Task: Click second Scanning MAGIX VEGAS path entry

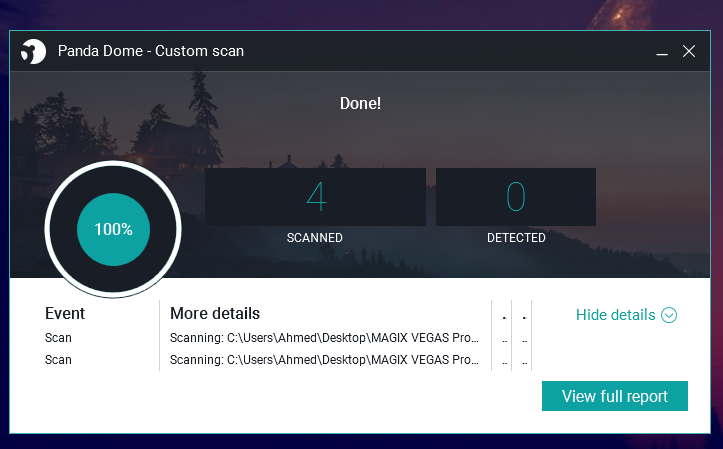Action: [x=324, y=360]
